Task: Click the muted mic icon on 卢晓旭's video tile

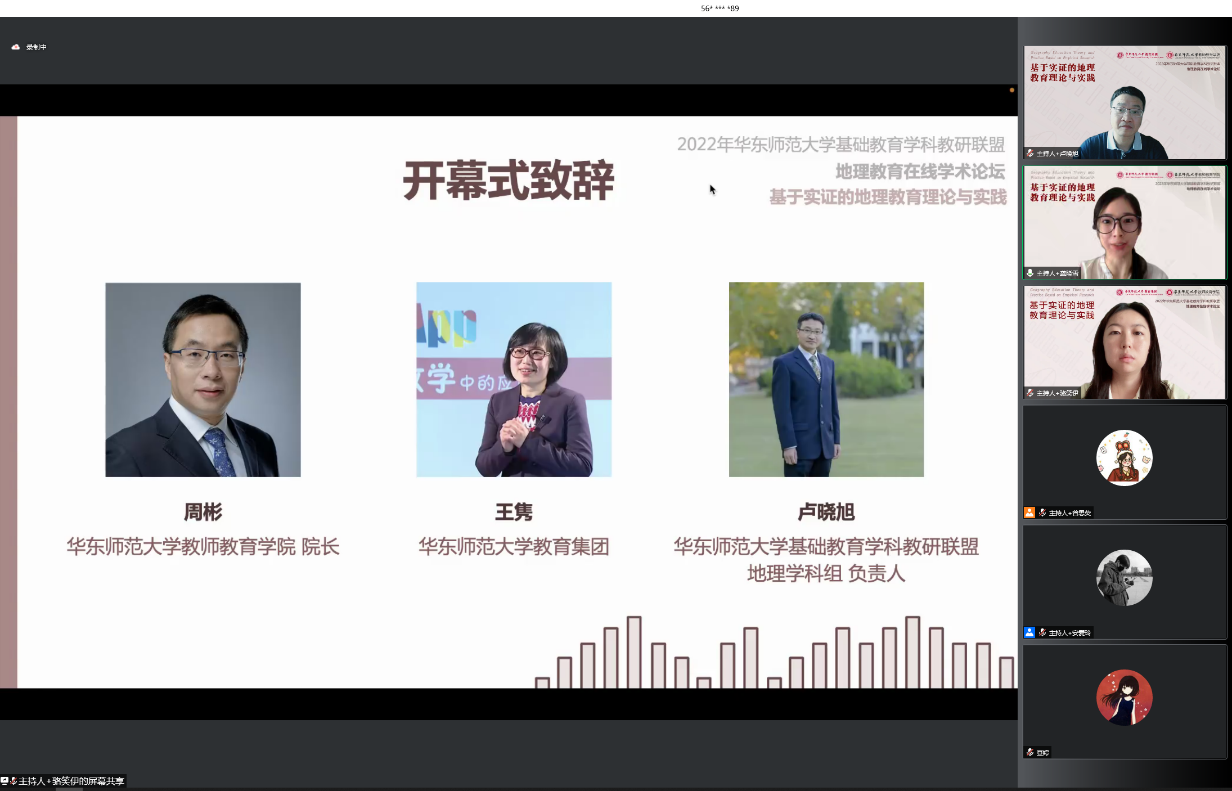Action: pos(1030,153)
